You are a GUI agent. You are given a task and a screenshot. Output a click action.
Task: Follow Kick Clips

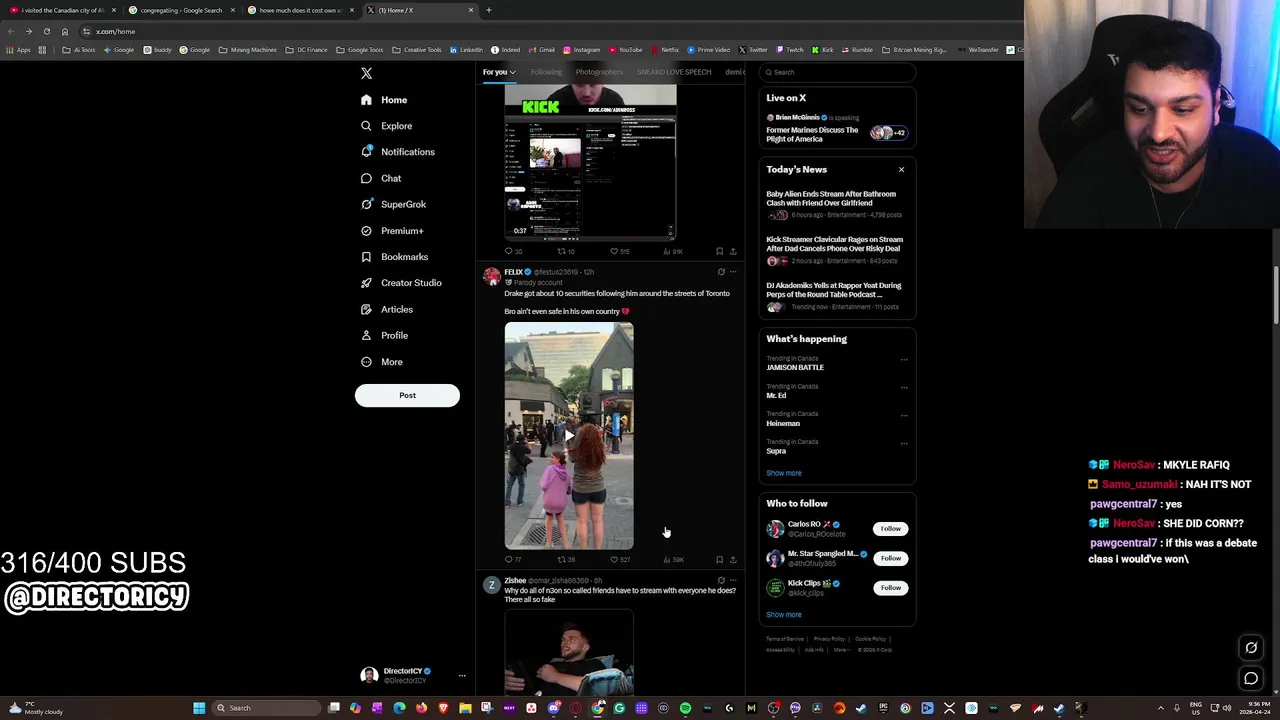coord(890,587)
